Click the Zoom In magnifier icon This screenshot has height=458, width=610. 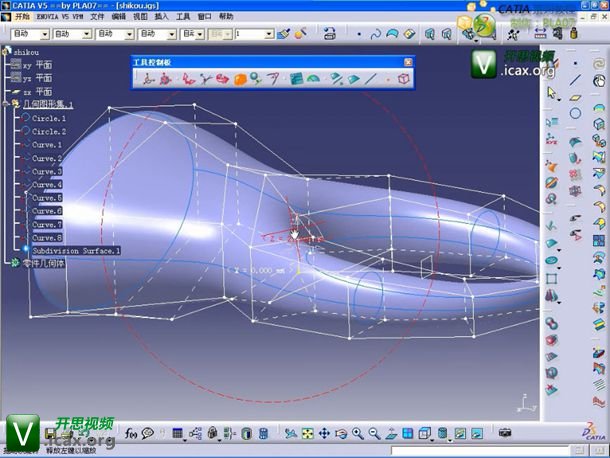point(359,433)
